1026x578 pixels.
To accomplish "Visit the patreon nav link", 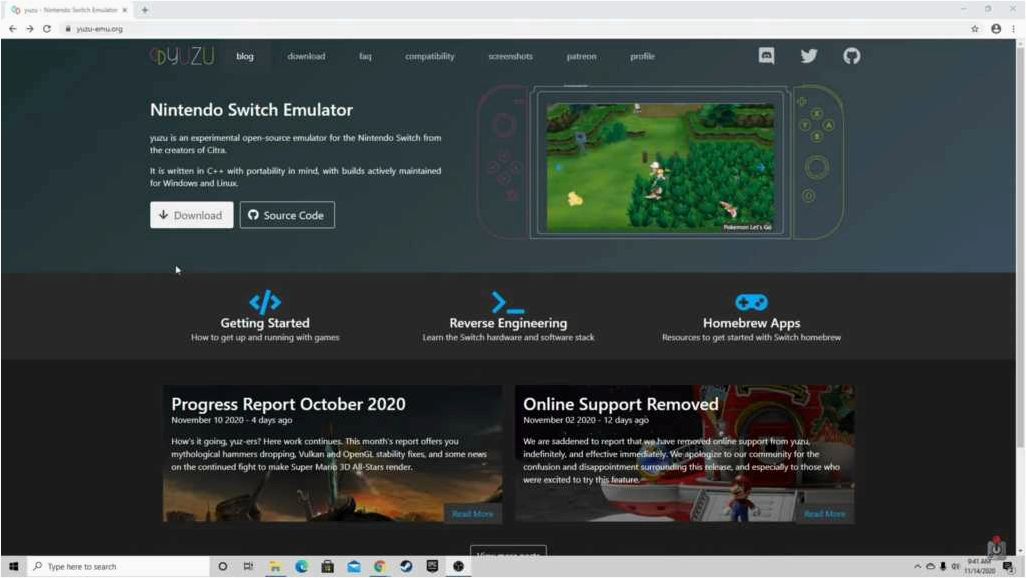I will click(x=581, y=56).
